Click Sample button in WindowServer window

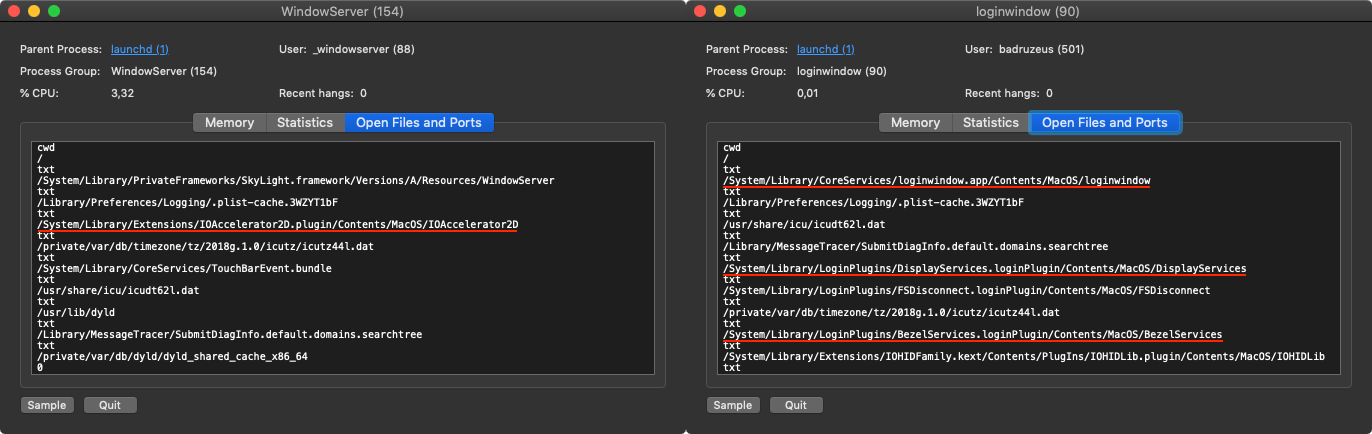tap(47, 405)
